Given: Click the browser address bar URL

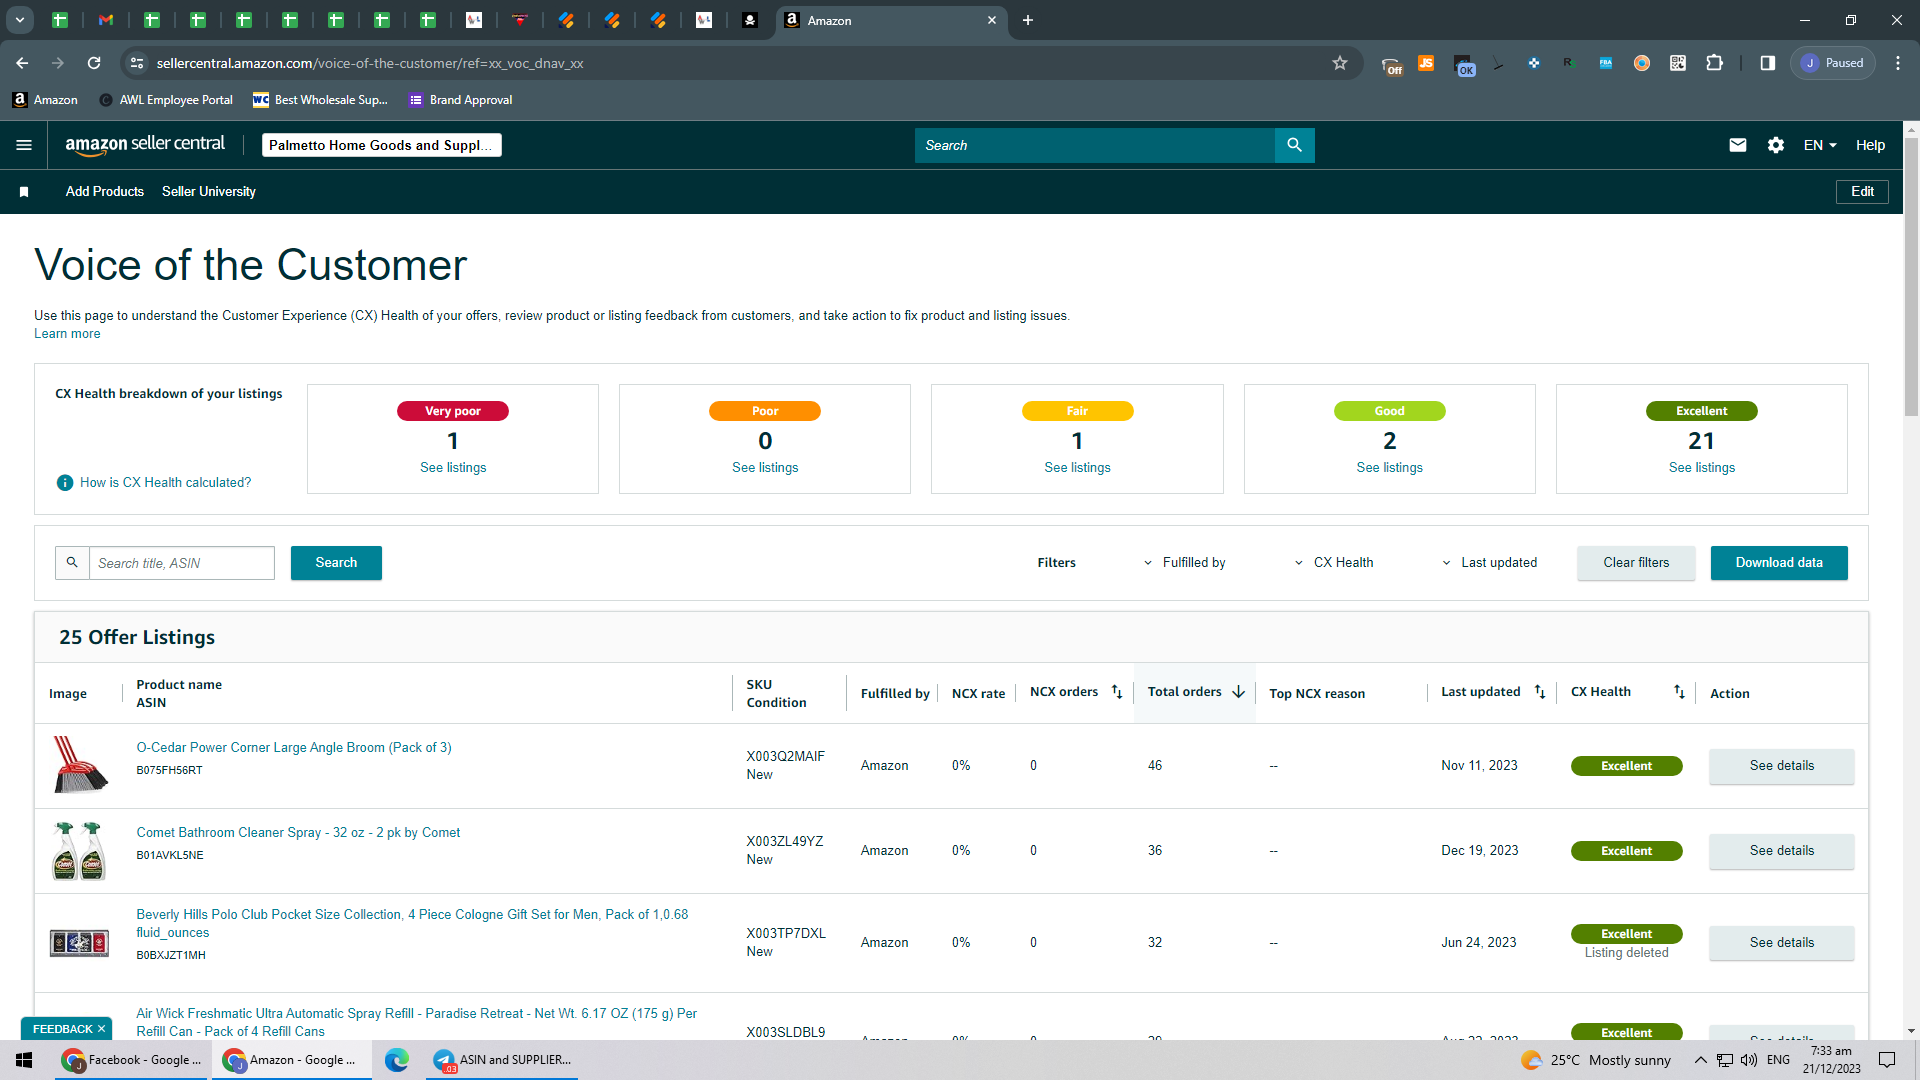Looking at the screenshot, I should (370, 63).
